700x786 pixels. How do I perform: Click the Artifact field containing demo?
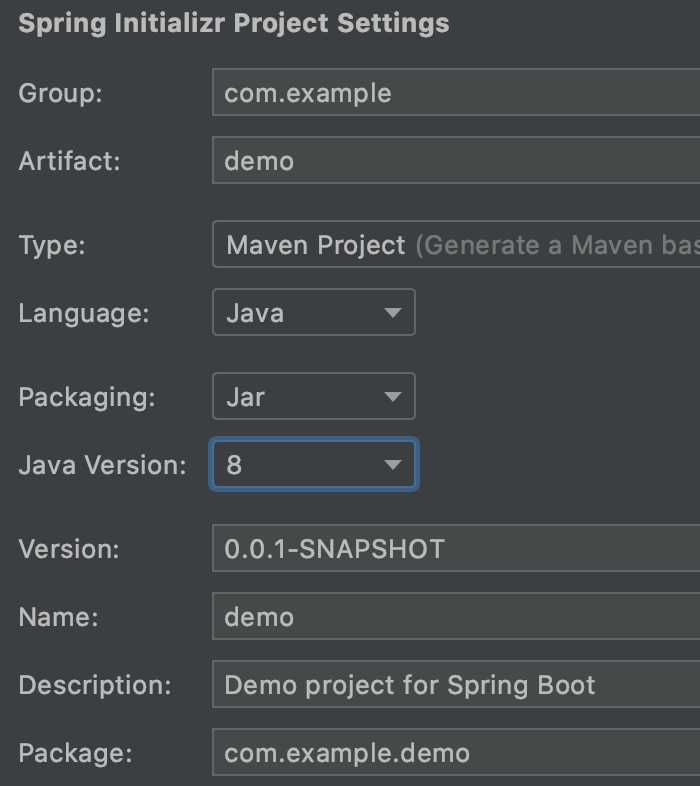point(456,160)
